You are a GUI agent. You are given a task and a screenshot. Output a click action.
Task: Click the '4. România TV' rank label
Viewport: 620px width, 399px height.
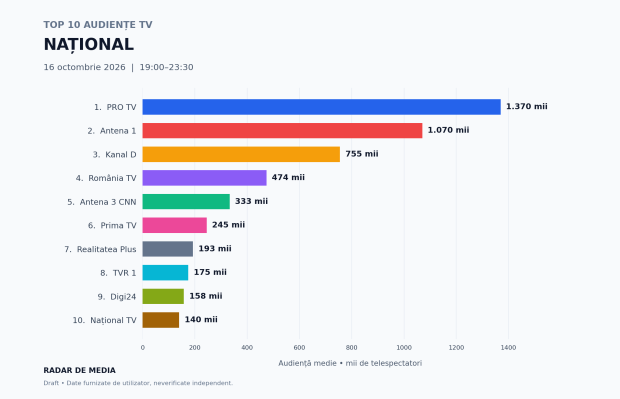(x=106, y=178)
